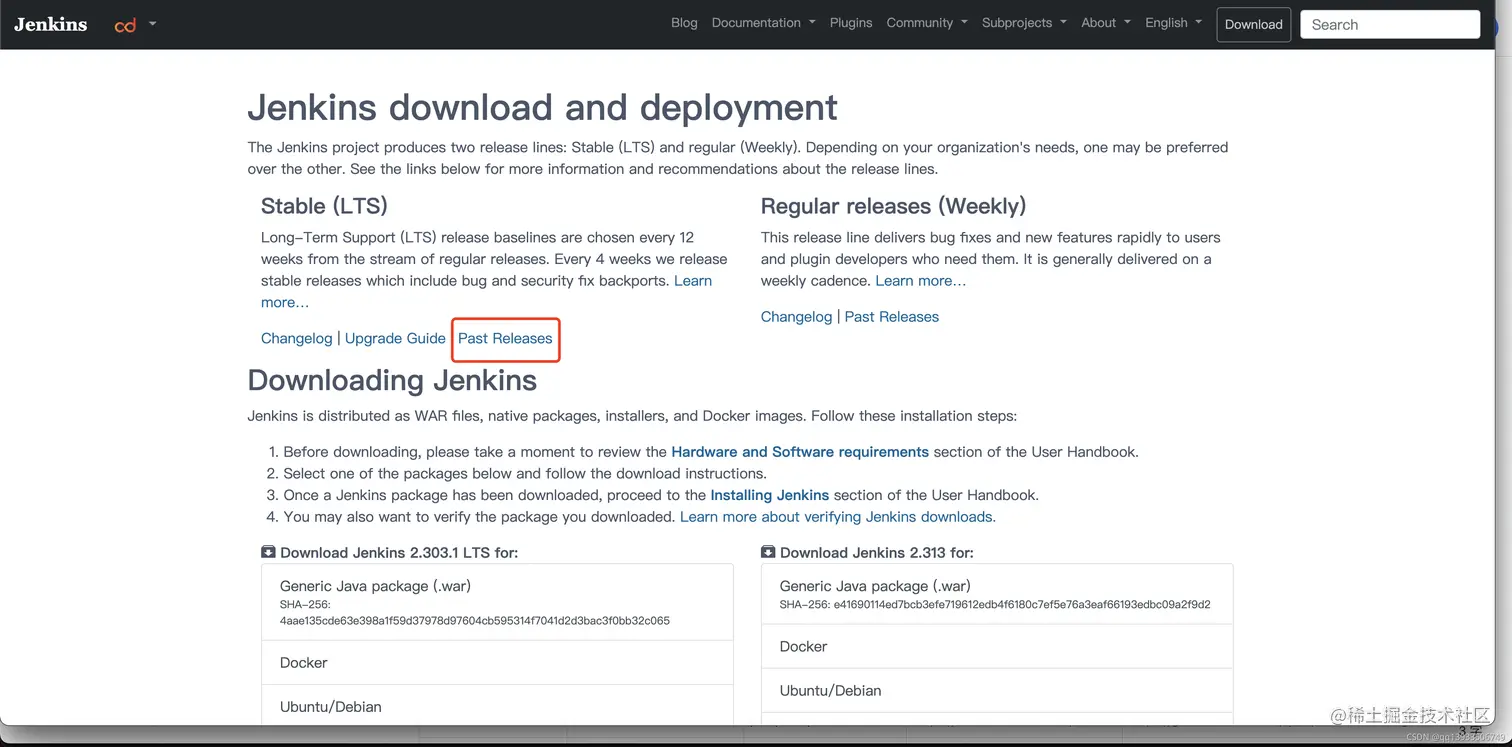Focus the Search input field
1512x747 pixels.
(1390, 25)
